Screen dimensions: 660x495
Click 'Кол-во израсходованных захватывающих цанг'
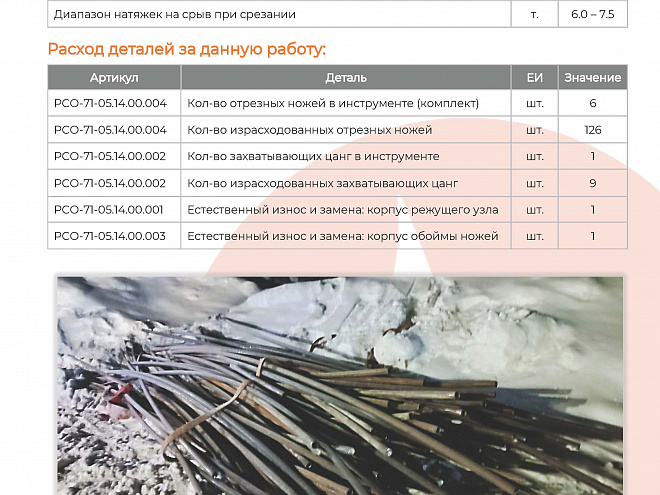click(x=322, y=183)
